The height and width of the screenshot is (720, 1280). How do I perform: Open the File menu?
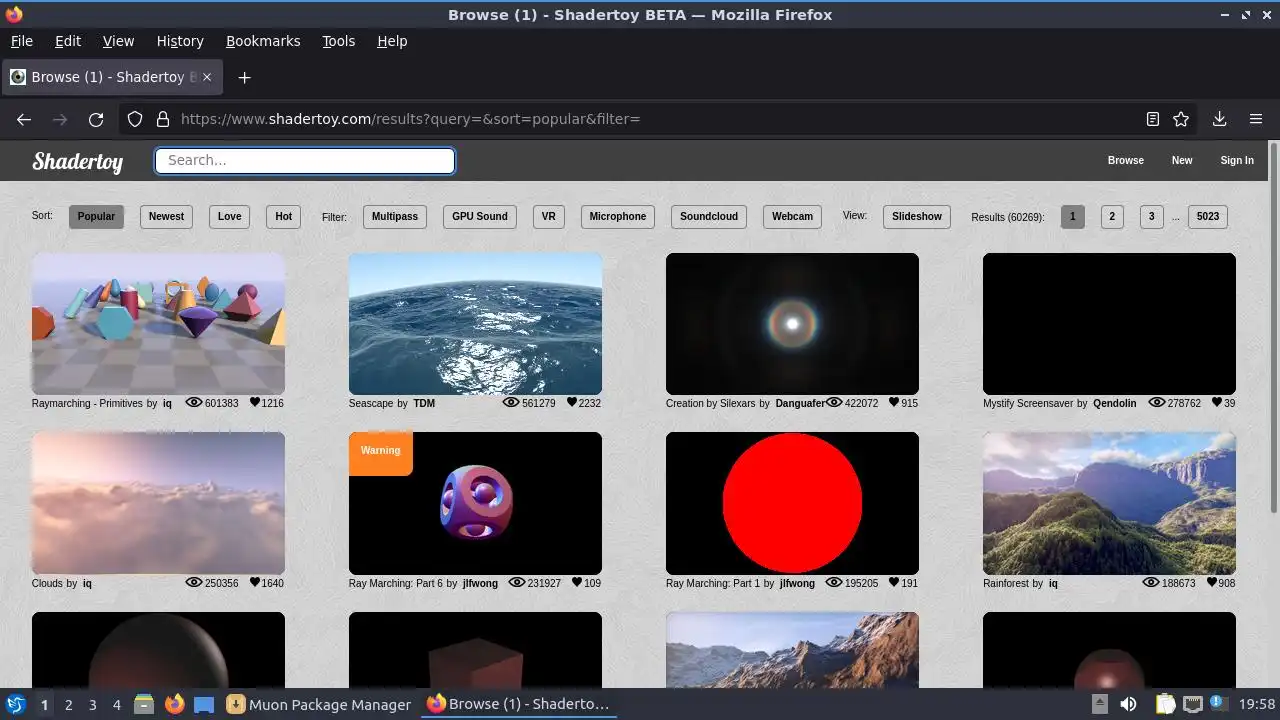coord(21,41)
